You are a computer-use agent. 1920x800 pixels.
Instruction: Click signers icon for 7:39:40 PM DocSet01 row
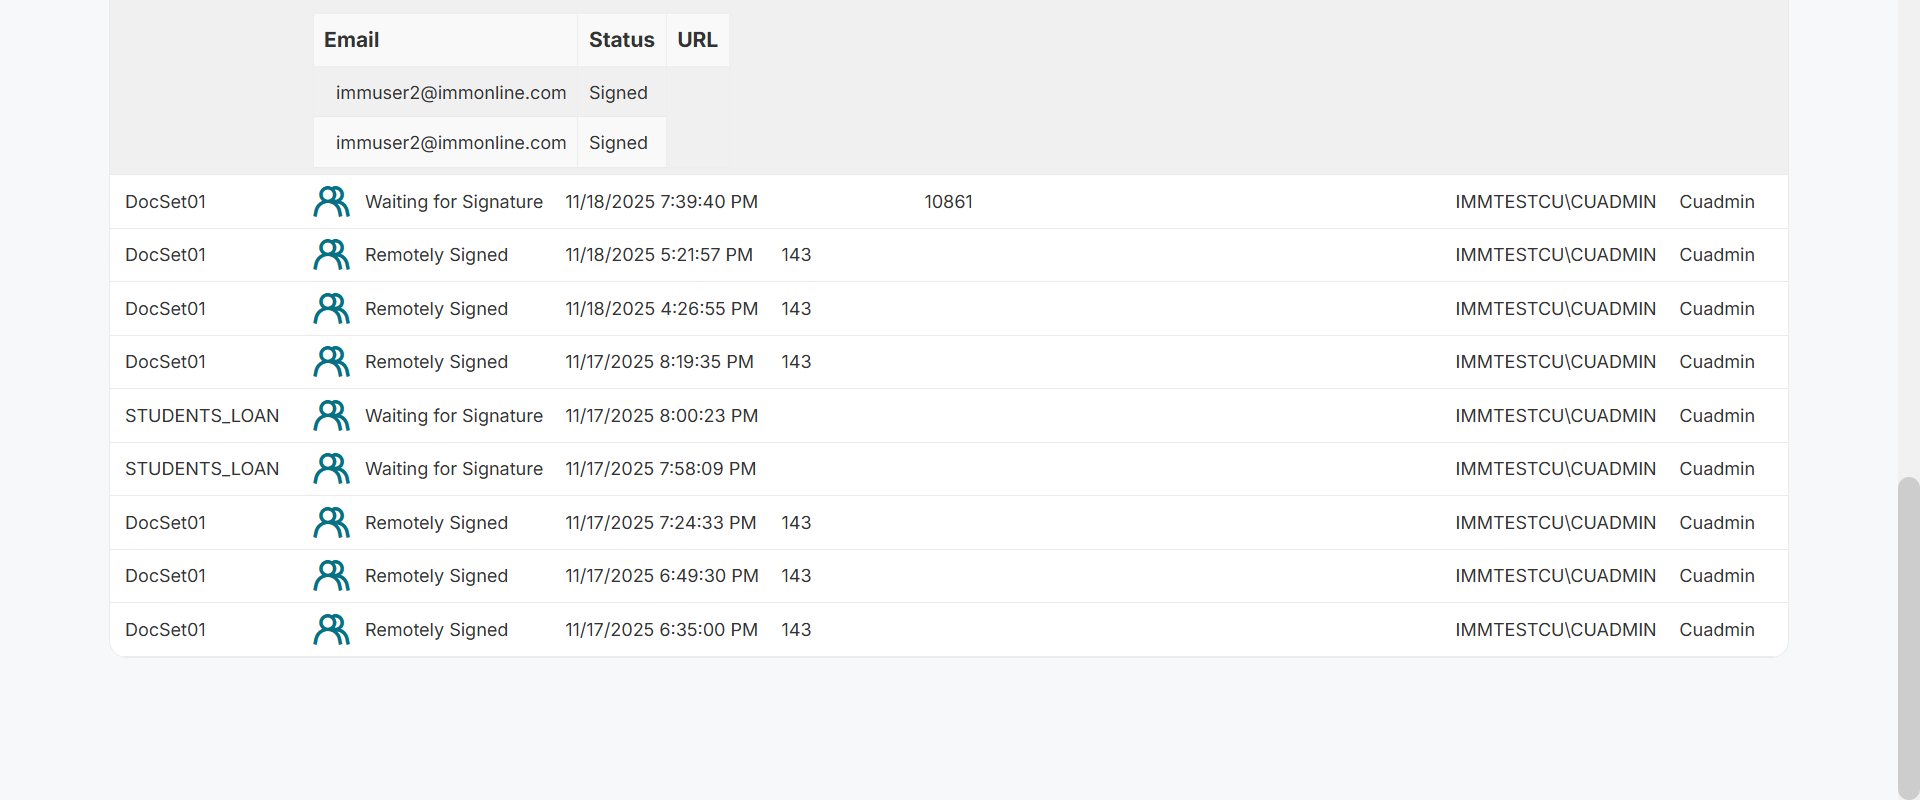click(331, 202)
